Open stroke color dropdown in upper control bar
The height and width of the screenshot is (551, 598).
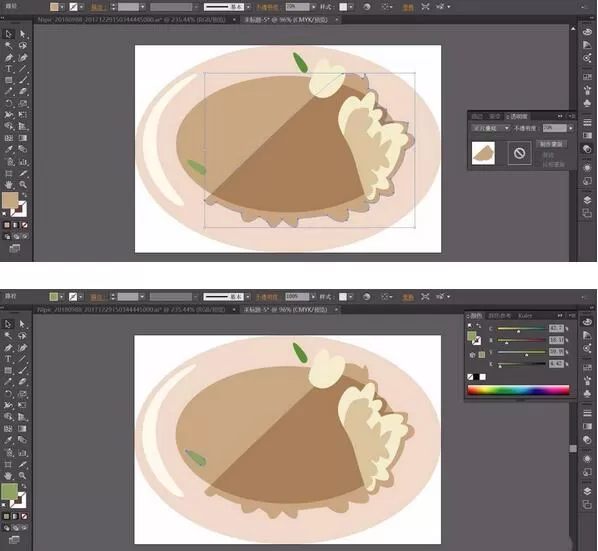pyautogui.click(x=81, y=7)
